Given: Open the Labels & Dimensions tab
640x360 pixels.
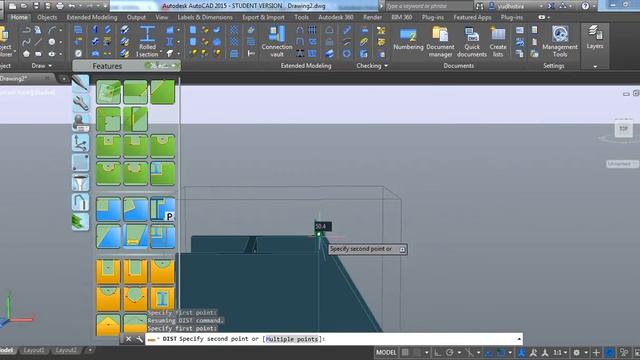Looking at the screenshot, I should (x=205, y=17).
